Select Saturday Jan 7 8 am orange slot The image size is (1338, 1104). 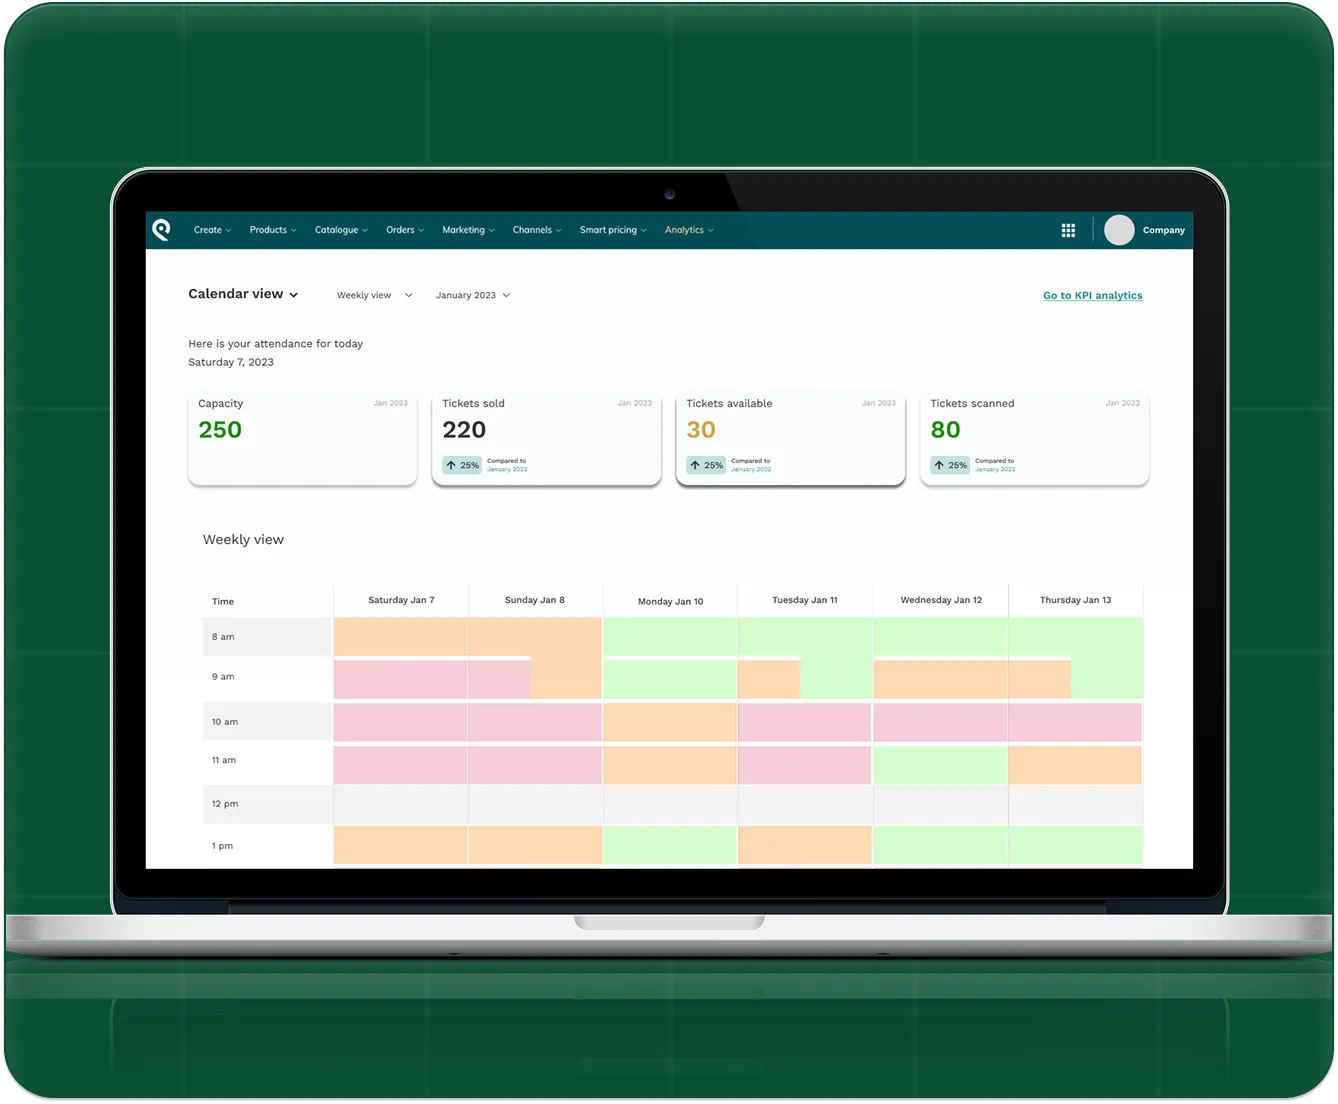click(400, 636)
